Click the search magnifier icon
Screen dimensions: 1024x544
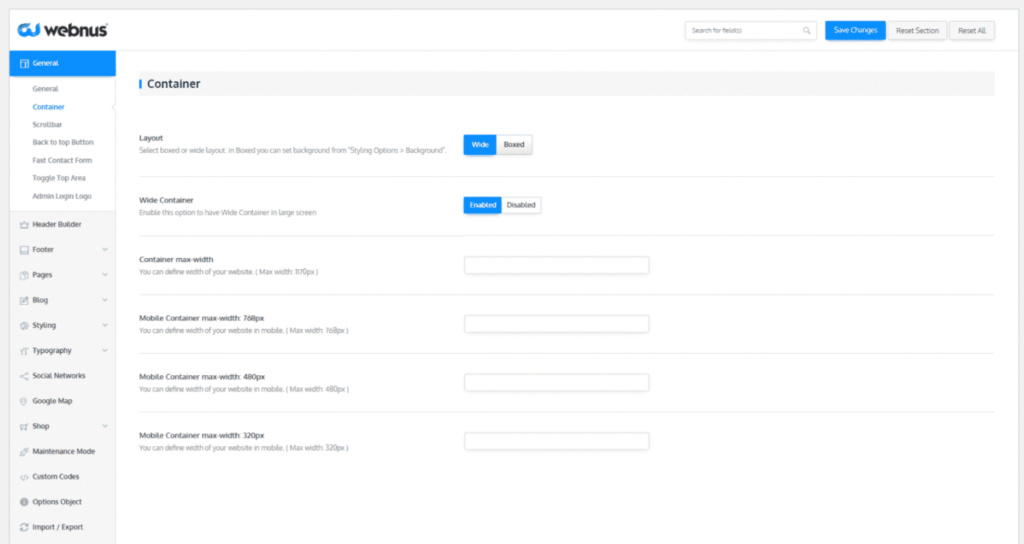coord(807,31)
